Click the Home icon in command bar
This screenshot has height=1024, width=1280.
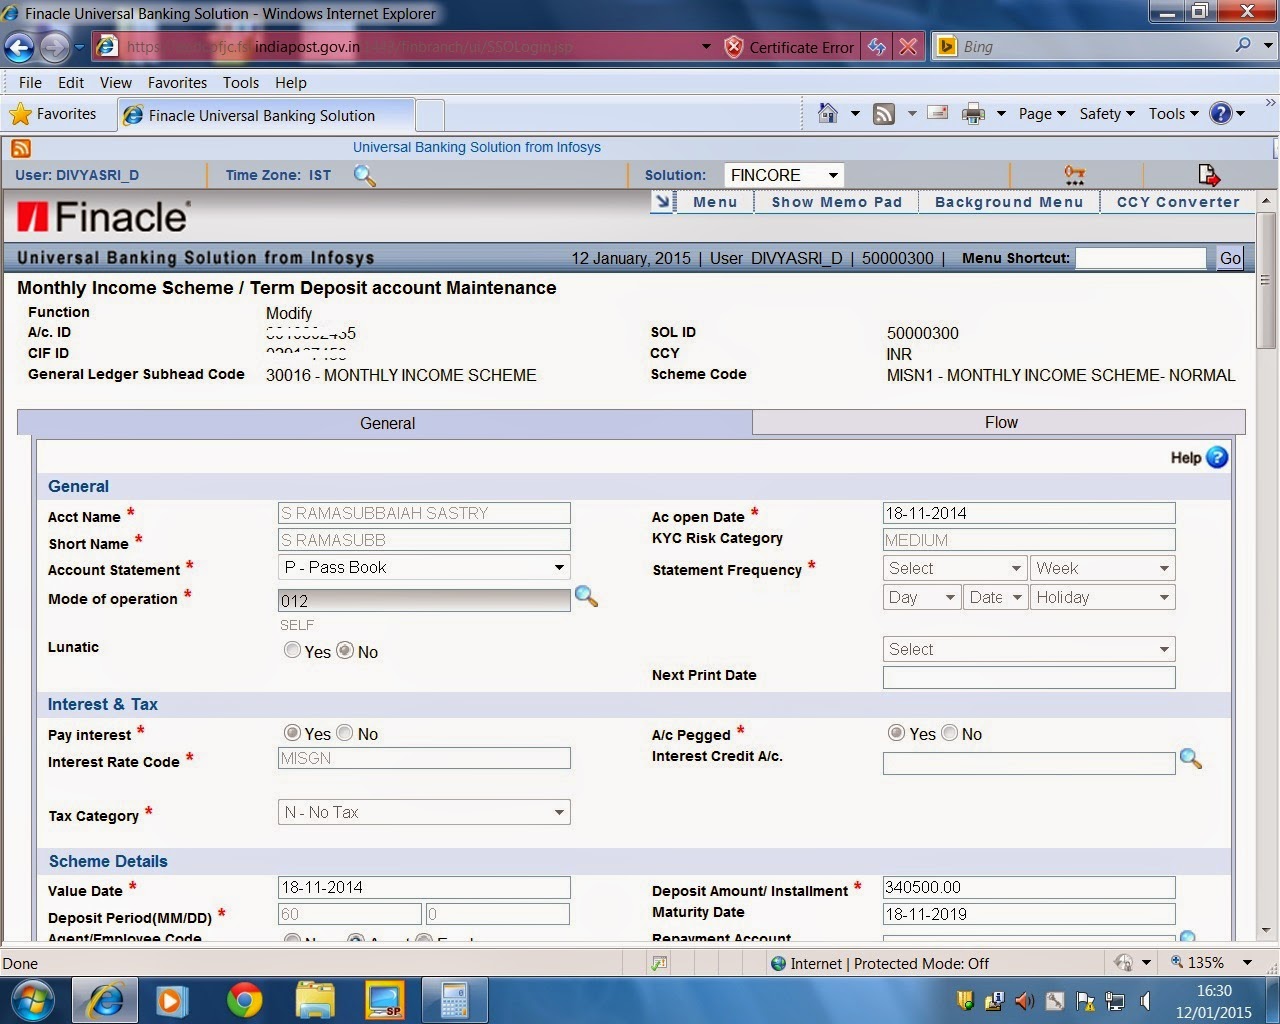tap(827, 113)
